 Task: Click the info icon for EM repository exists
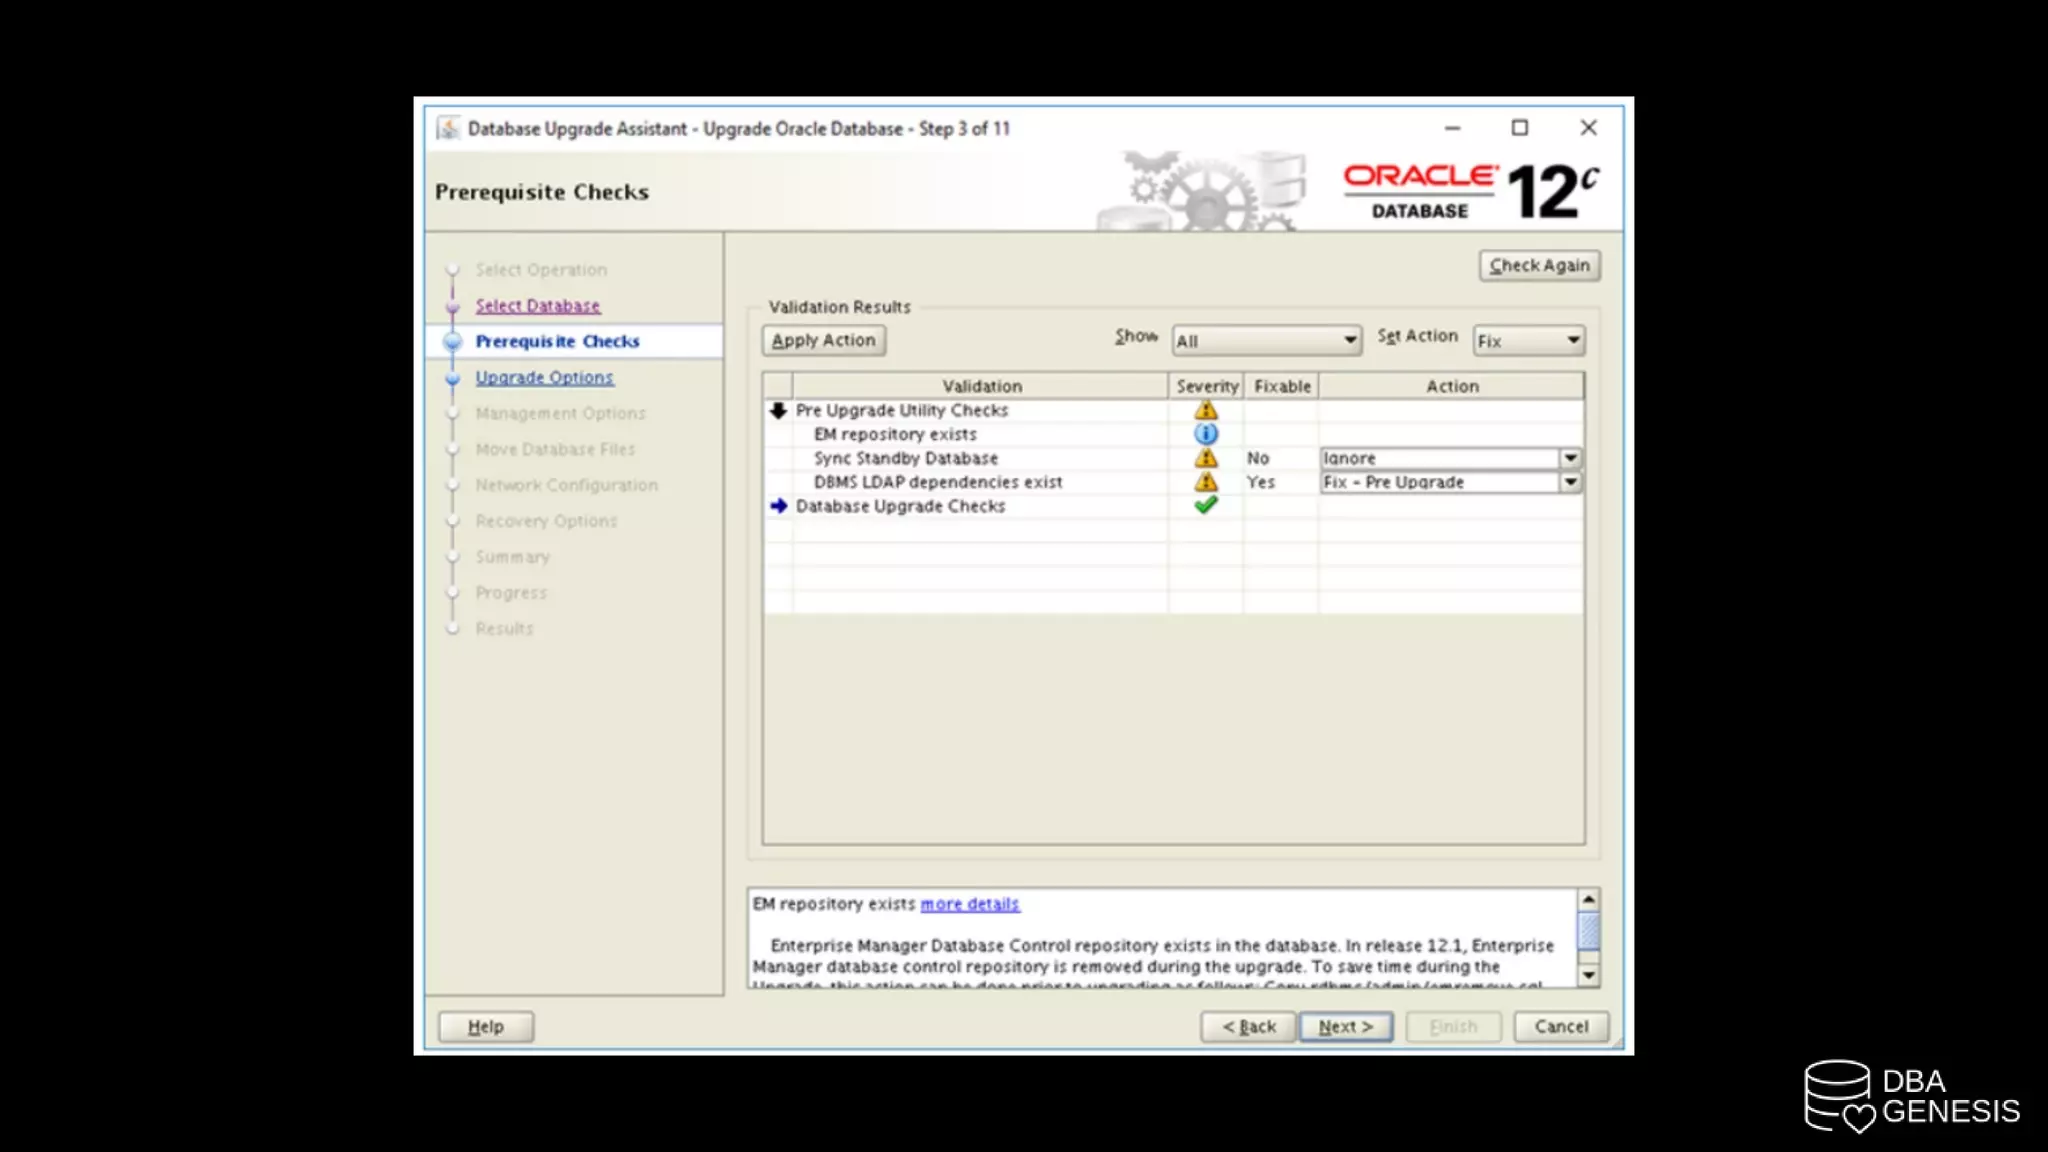coord(1206,434)
